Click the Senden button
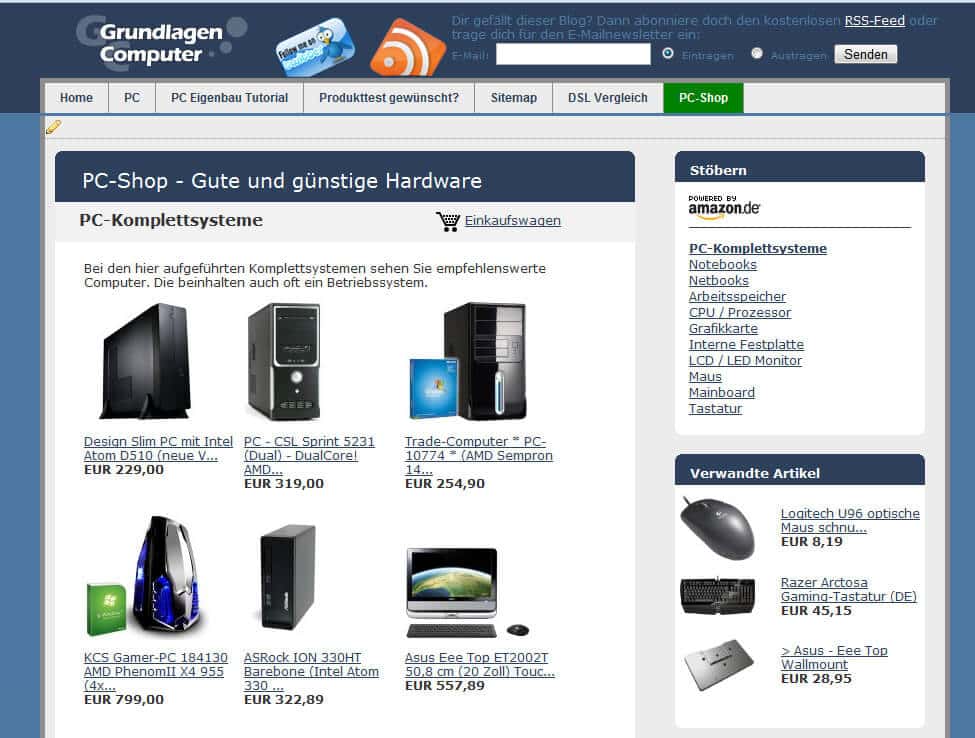 (866, 54)
